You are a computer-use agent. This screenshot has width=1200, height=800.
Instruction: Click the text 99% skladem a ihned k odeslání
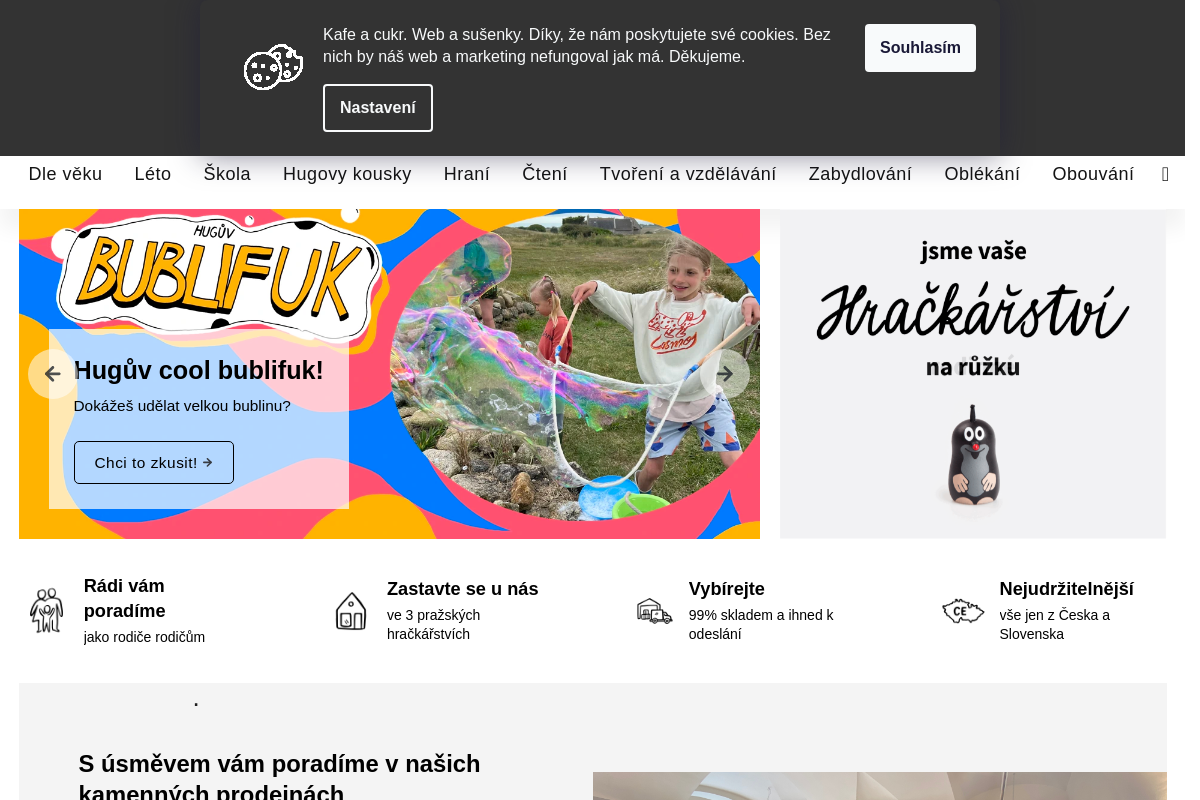pyautogui.click(x=761, y=625)
